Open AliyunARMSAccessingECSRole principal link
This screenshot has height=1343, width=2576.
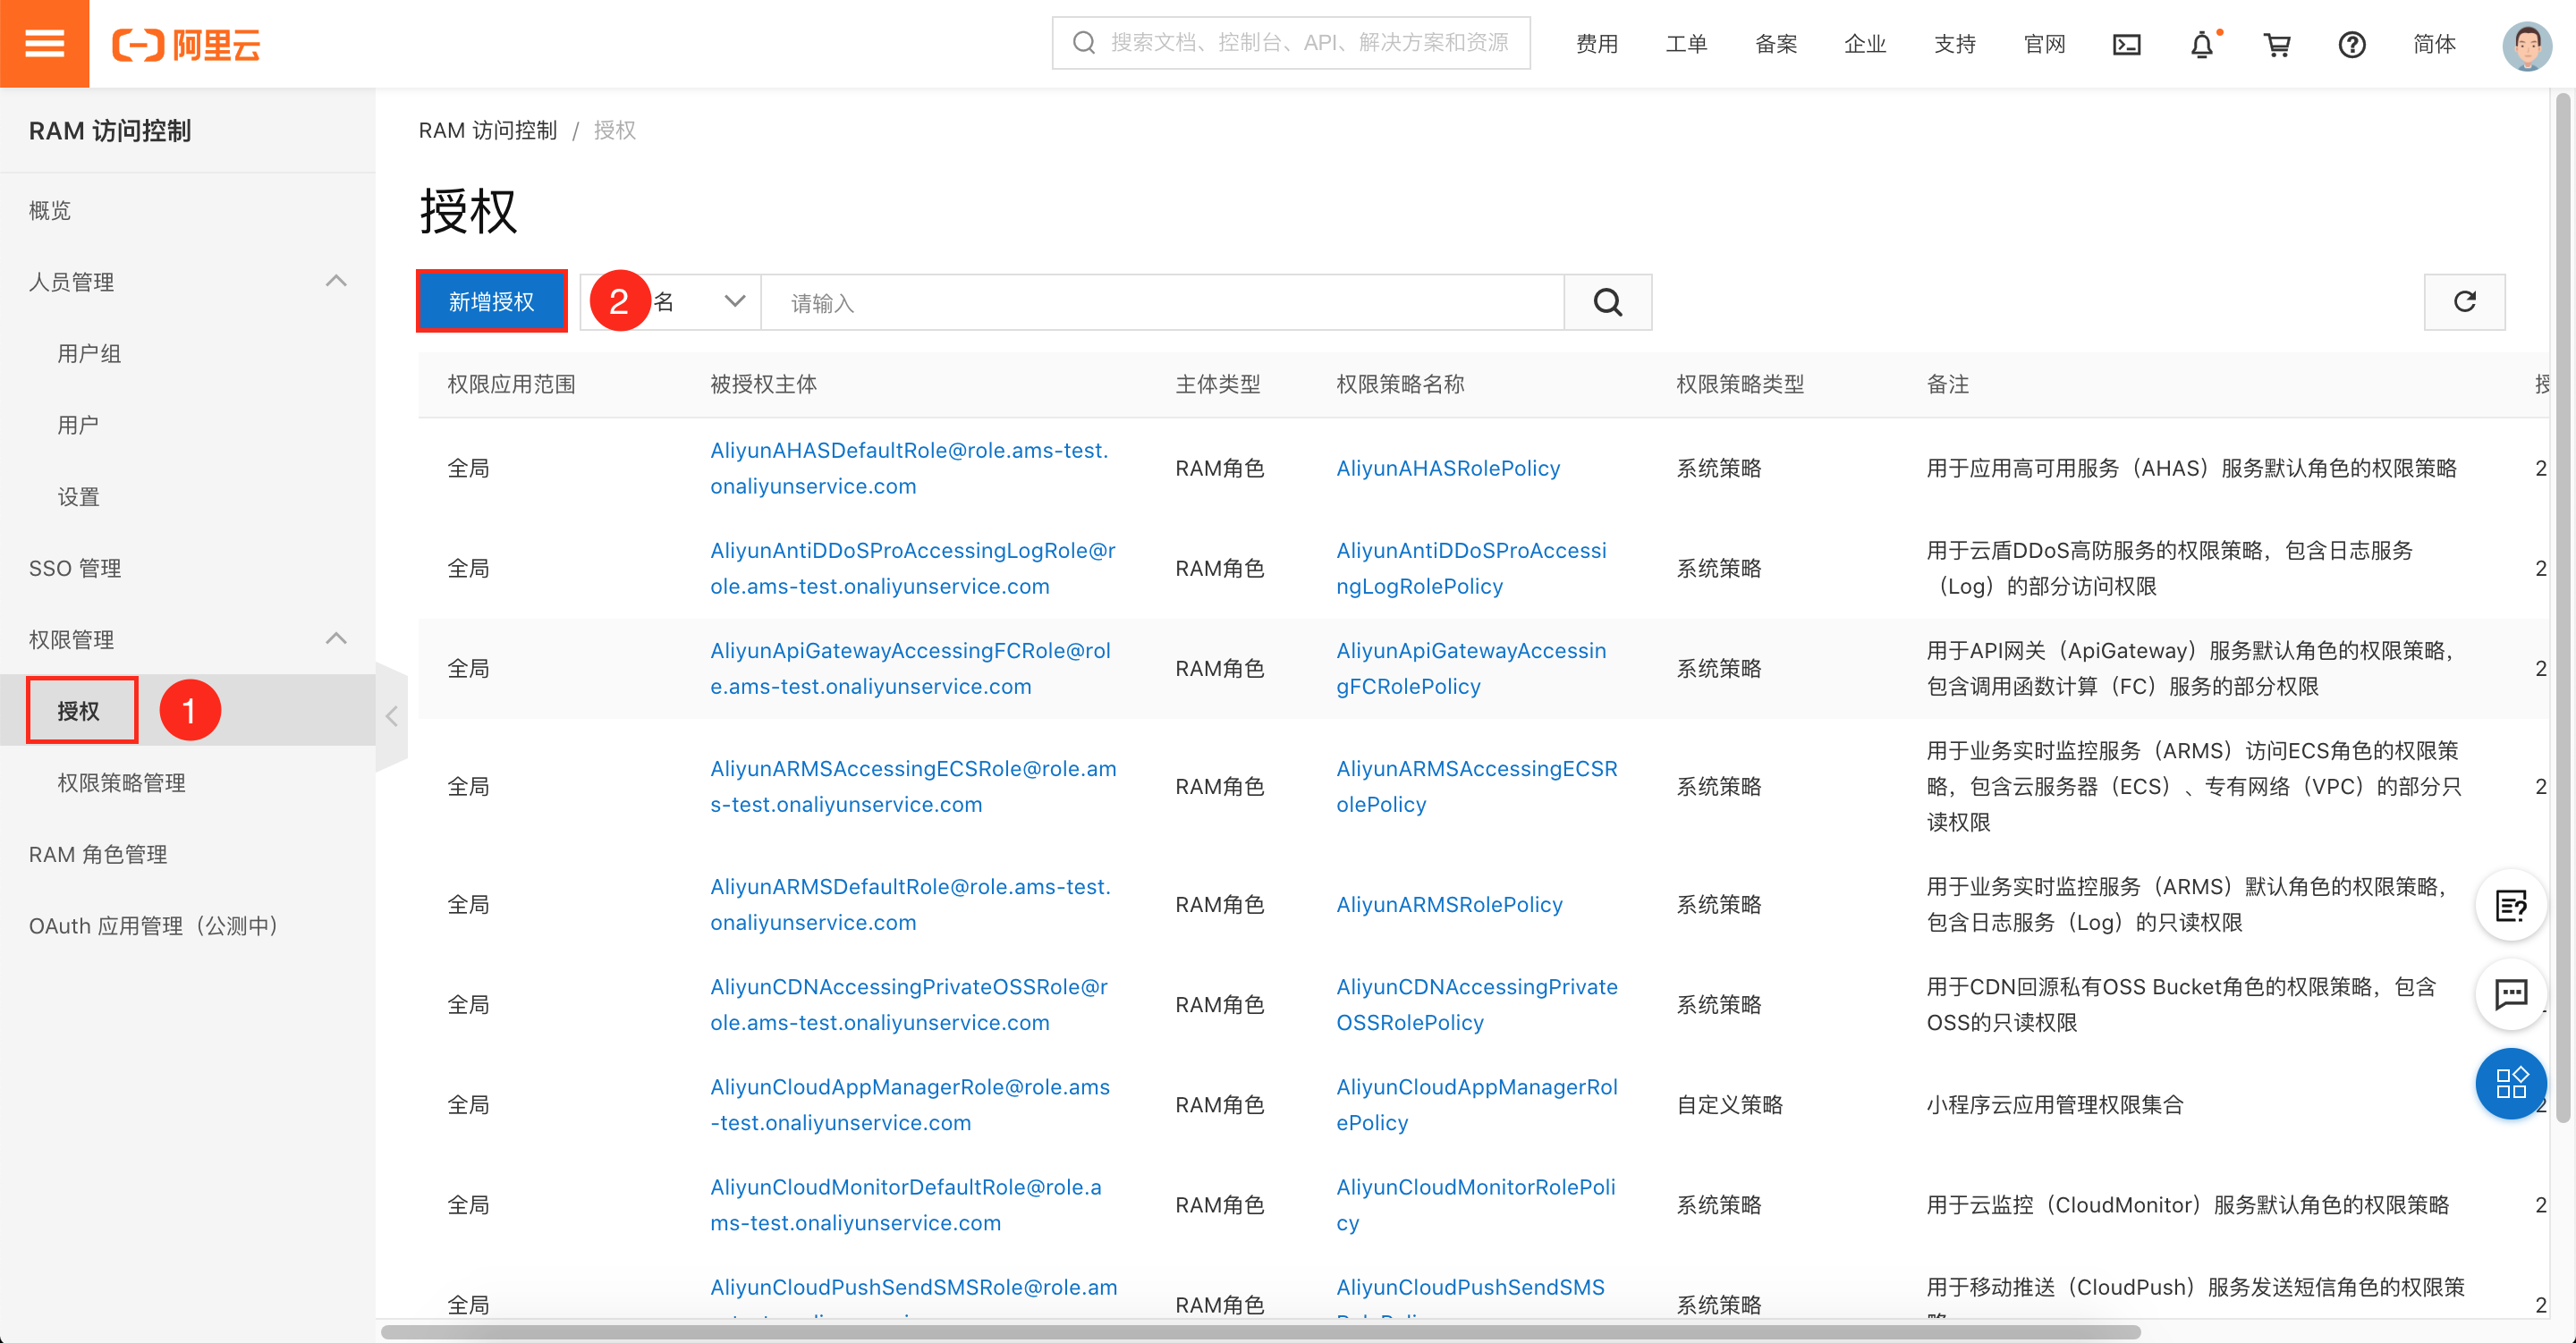(x=913, y=786)
